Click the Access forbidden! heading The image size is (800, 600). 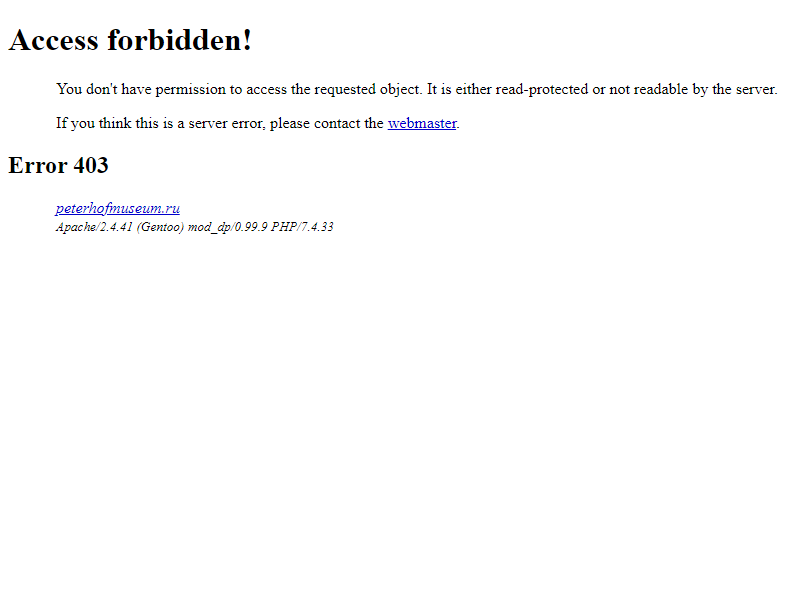point(130,40)
